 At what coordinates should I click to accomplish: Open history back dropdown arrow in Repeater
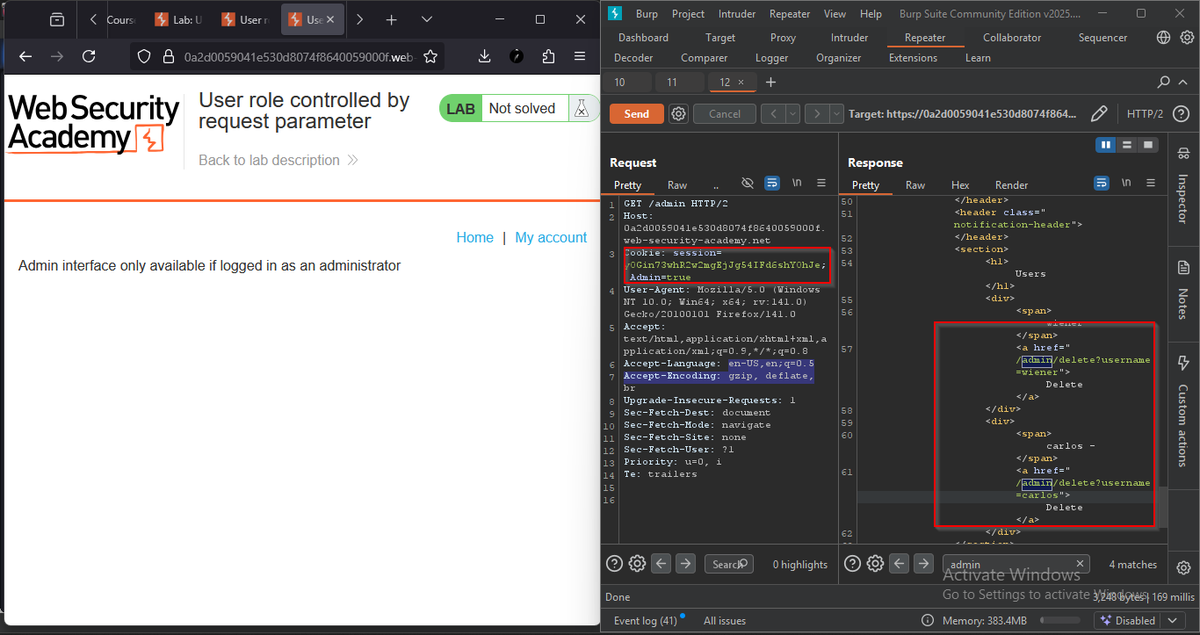[793, 114]
